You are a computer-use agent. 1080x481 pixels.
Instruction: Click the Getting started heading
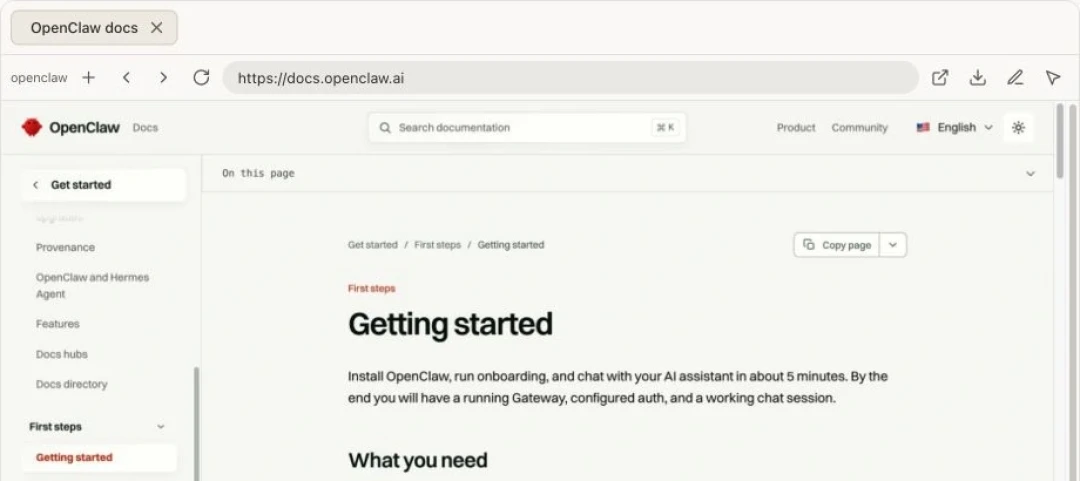(450, 324)
